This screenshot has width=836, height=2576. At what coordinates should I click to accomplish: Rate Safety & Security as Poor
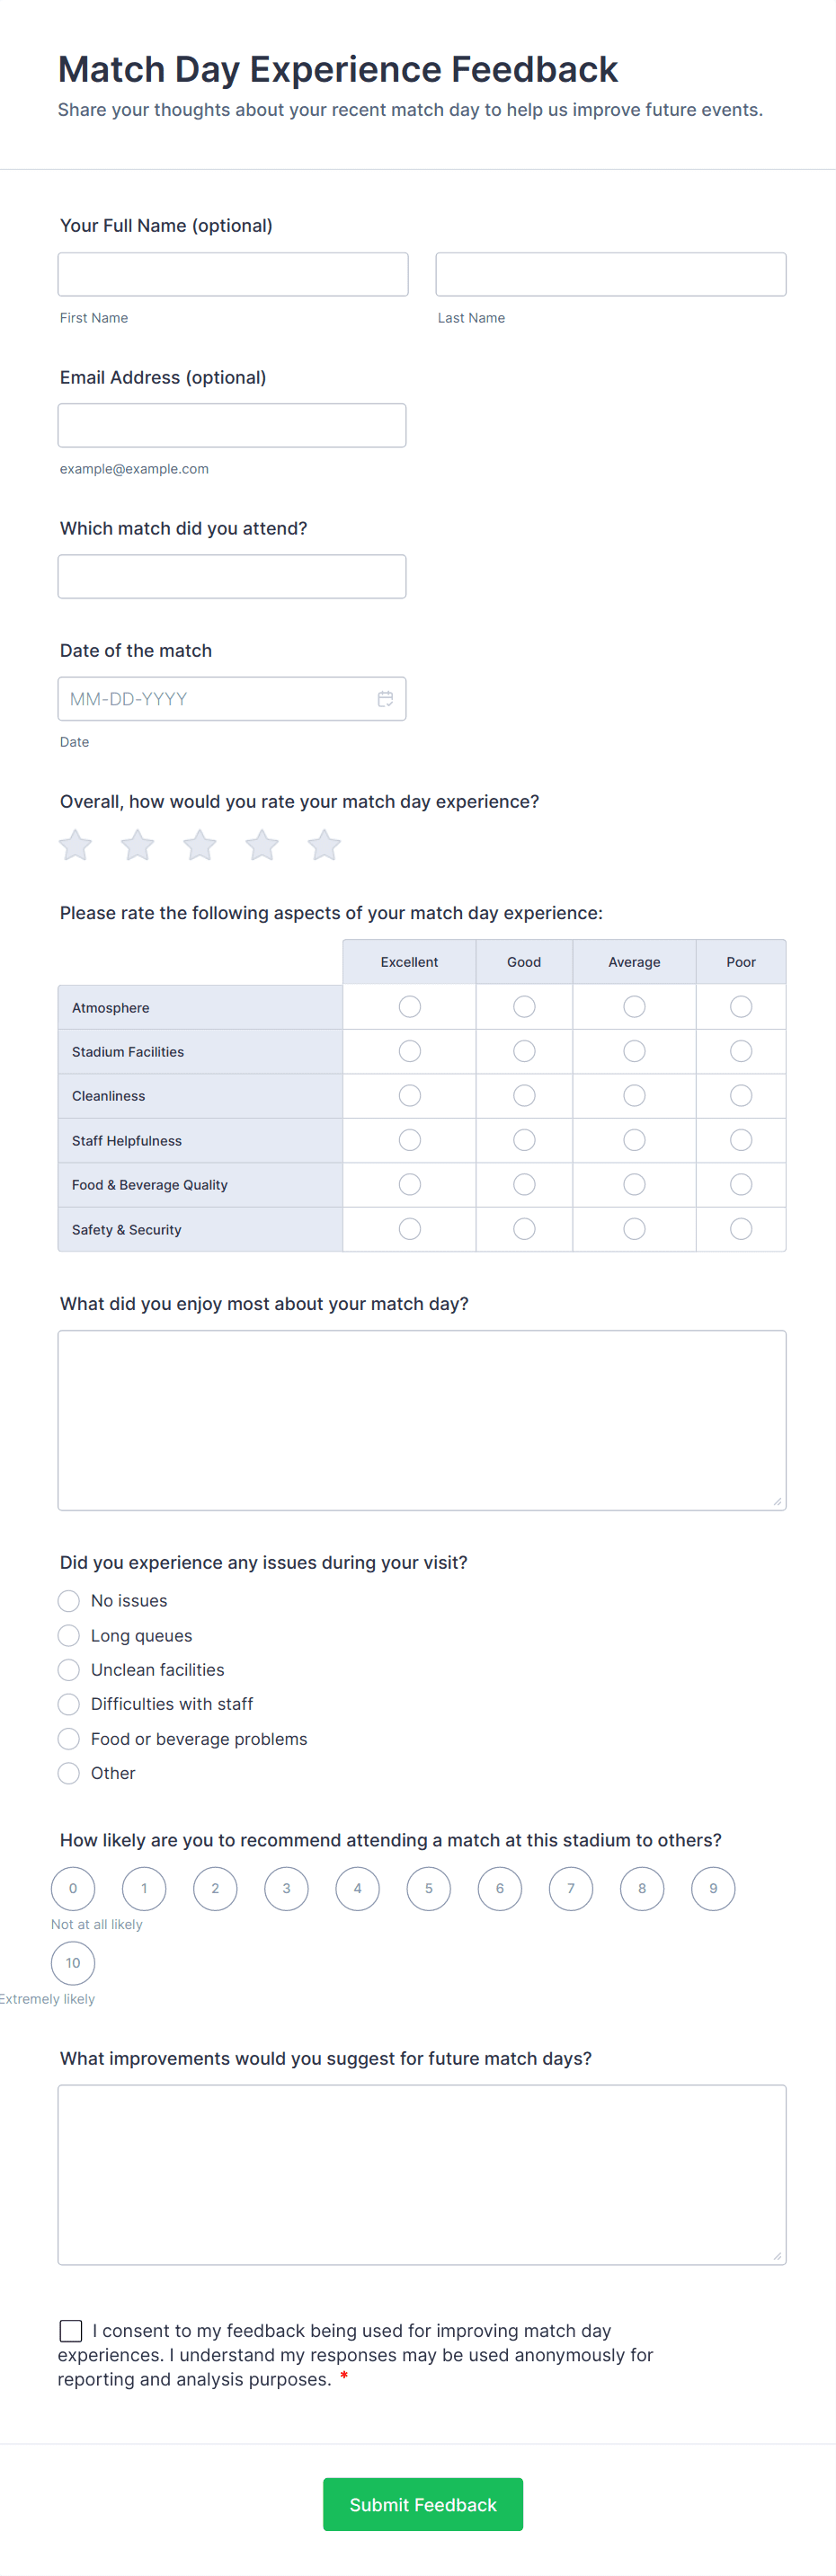pyautogui.click(x=741, y=1229)
